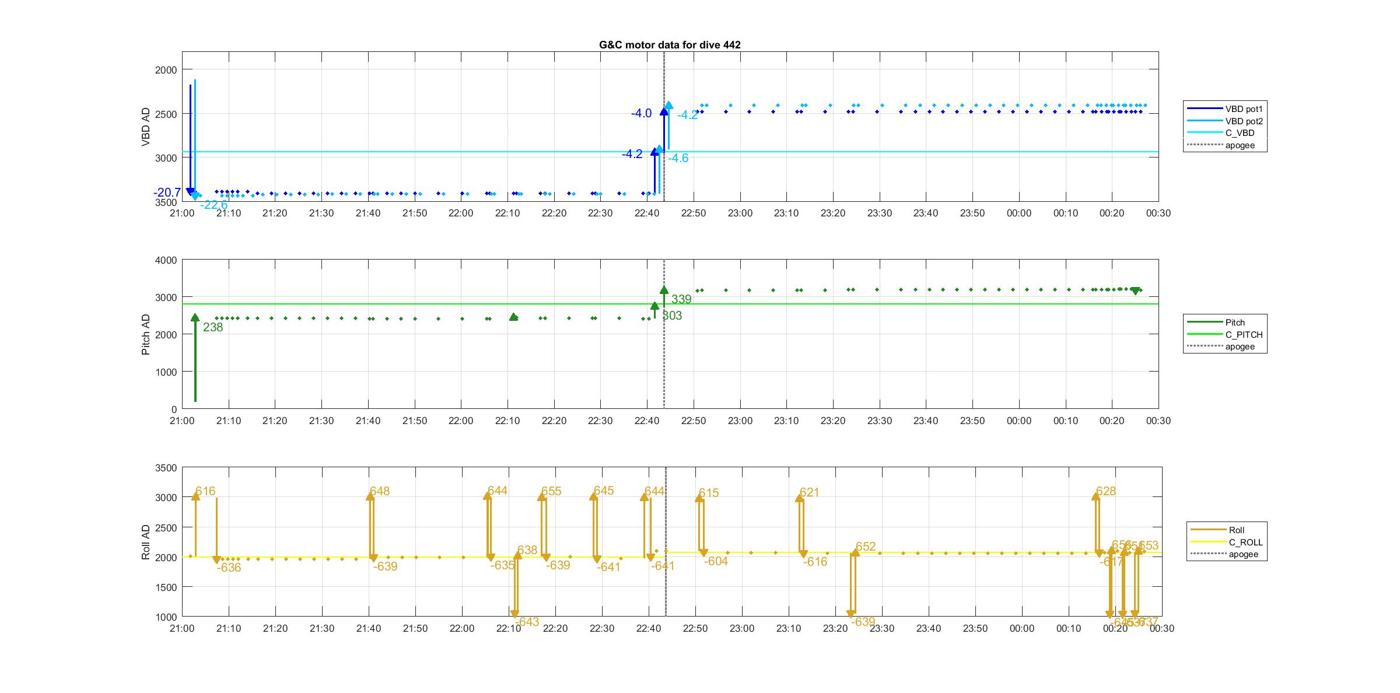Click the '645' roll data label

(604, 491)
